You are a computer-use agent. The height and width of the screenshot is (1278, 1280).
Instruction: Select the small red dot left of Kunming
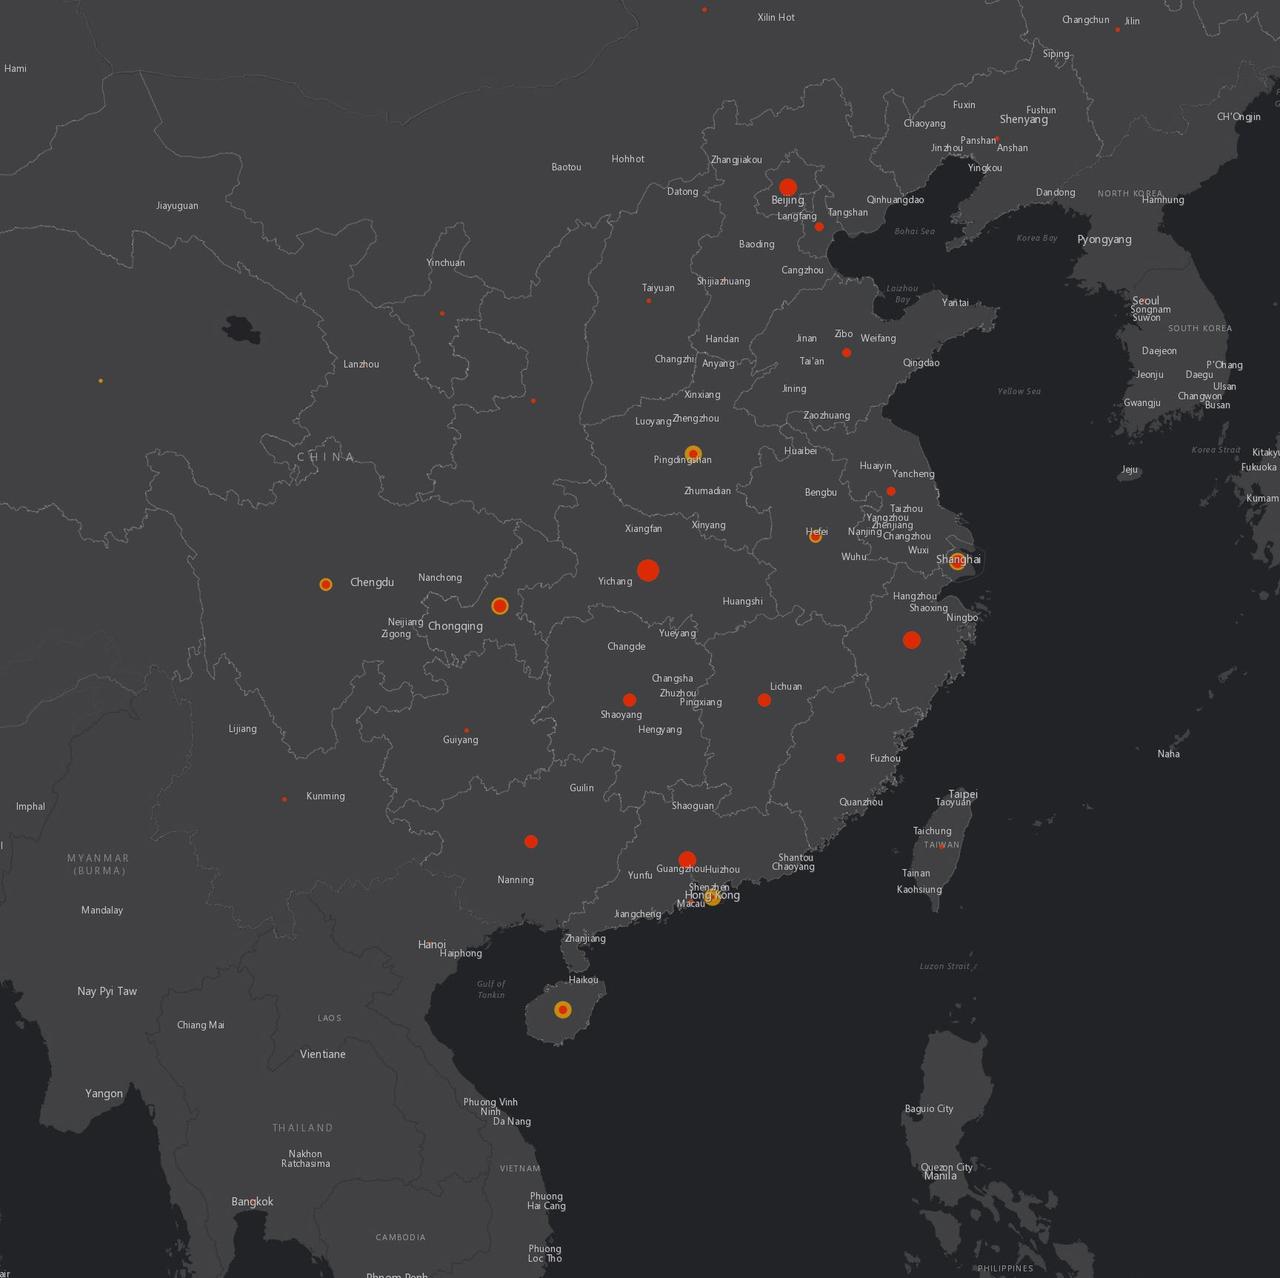[x=284, y=799]
